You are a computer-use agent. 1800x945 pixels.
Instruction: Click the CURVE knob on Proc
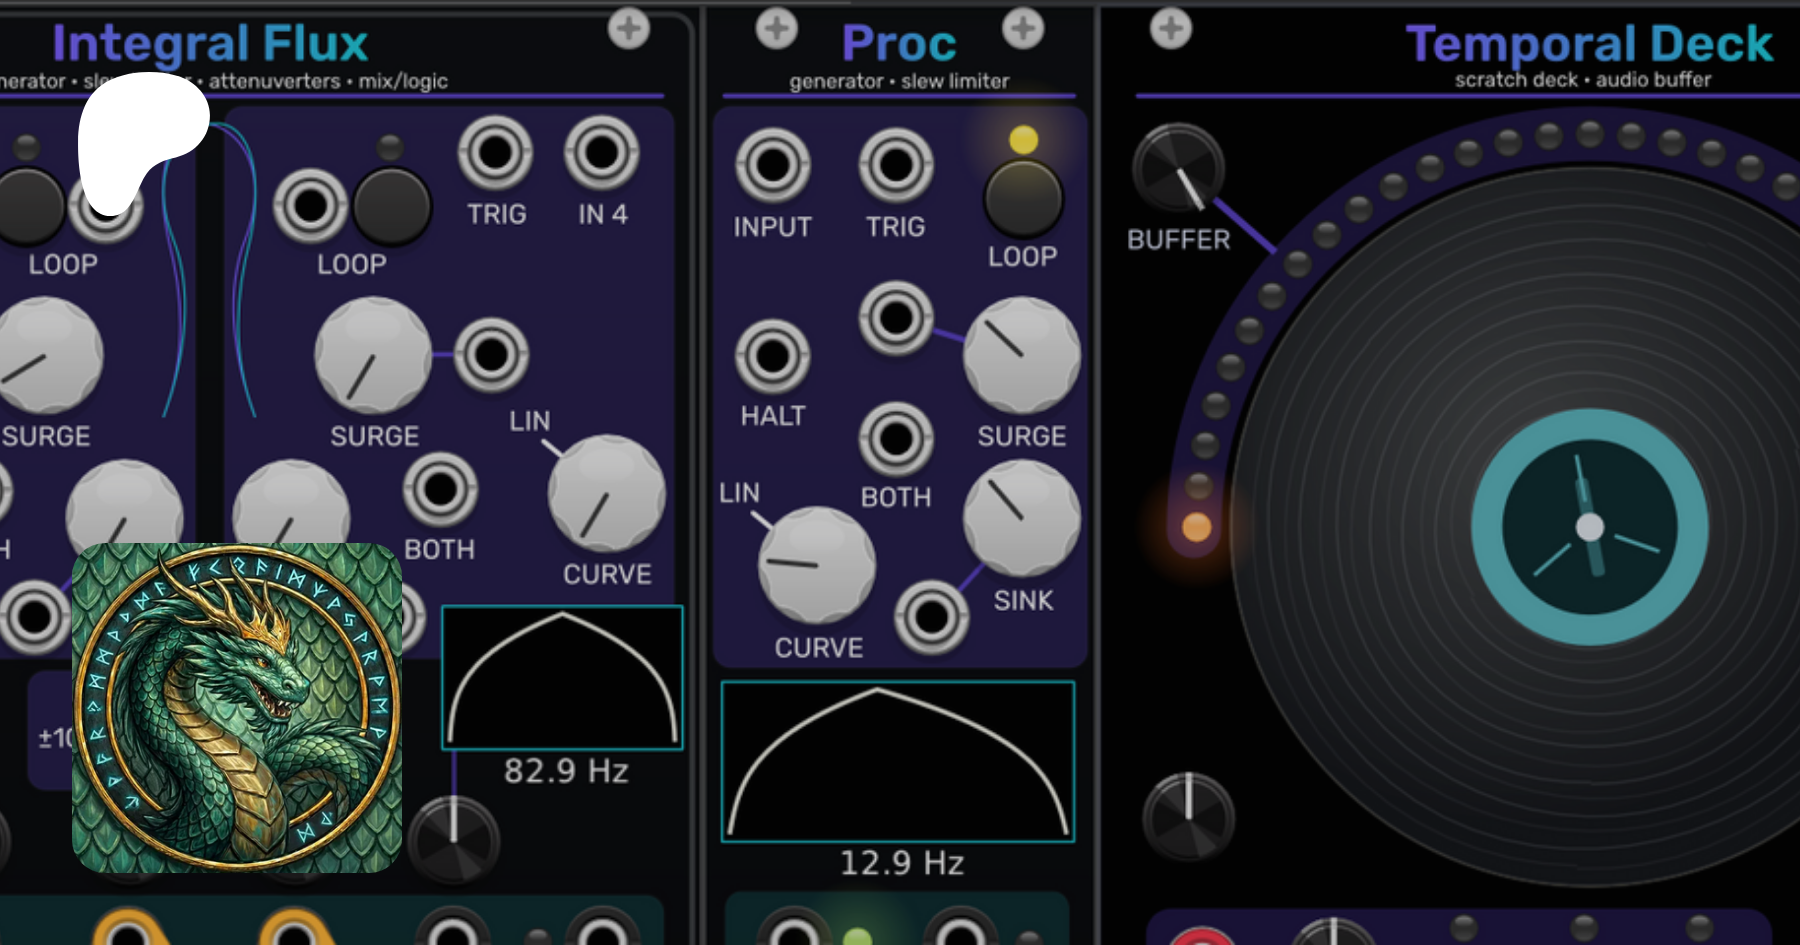click(x=817, y=565)
